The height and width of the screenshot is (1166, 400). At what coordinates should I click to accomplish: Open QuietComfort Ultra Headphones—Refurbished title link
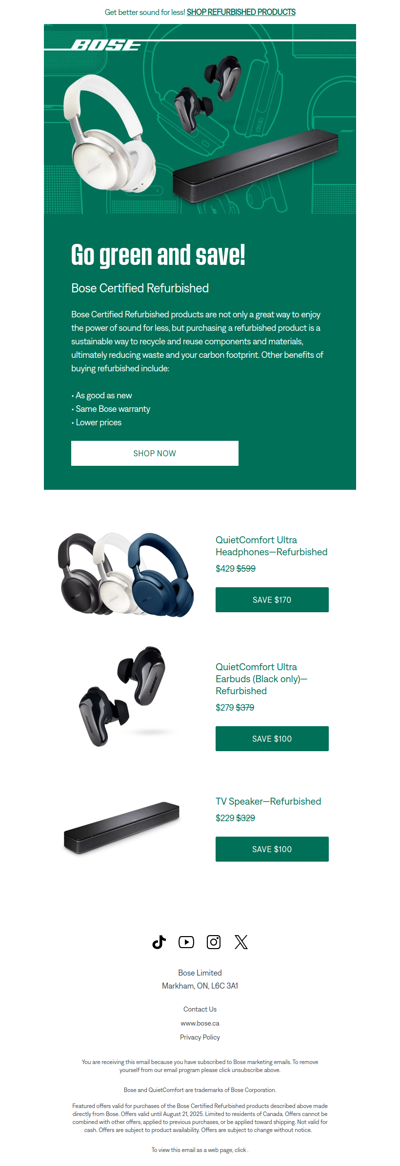coord(271,546)
